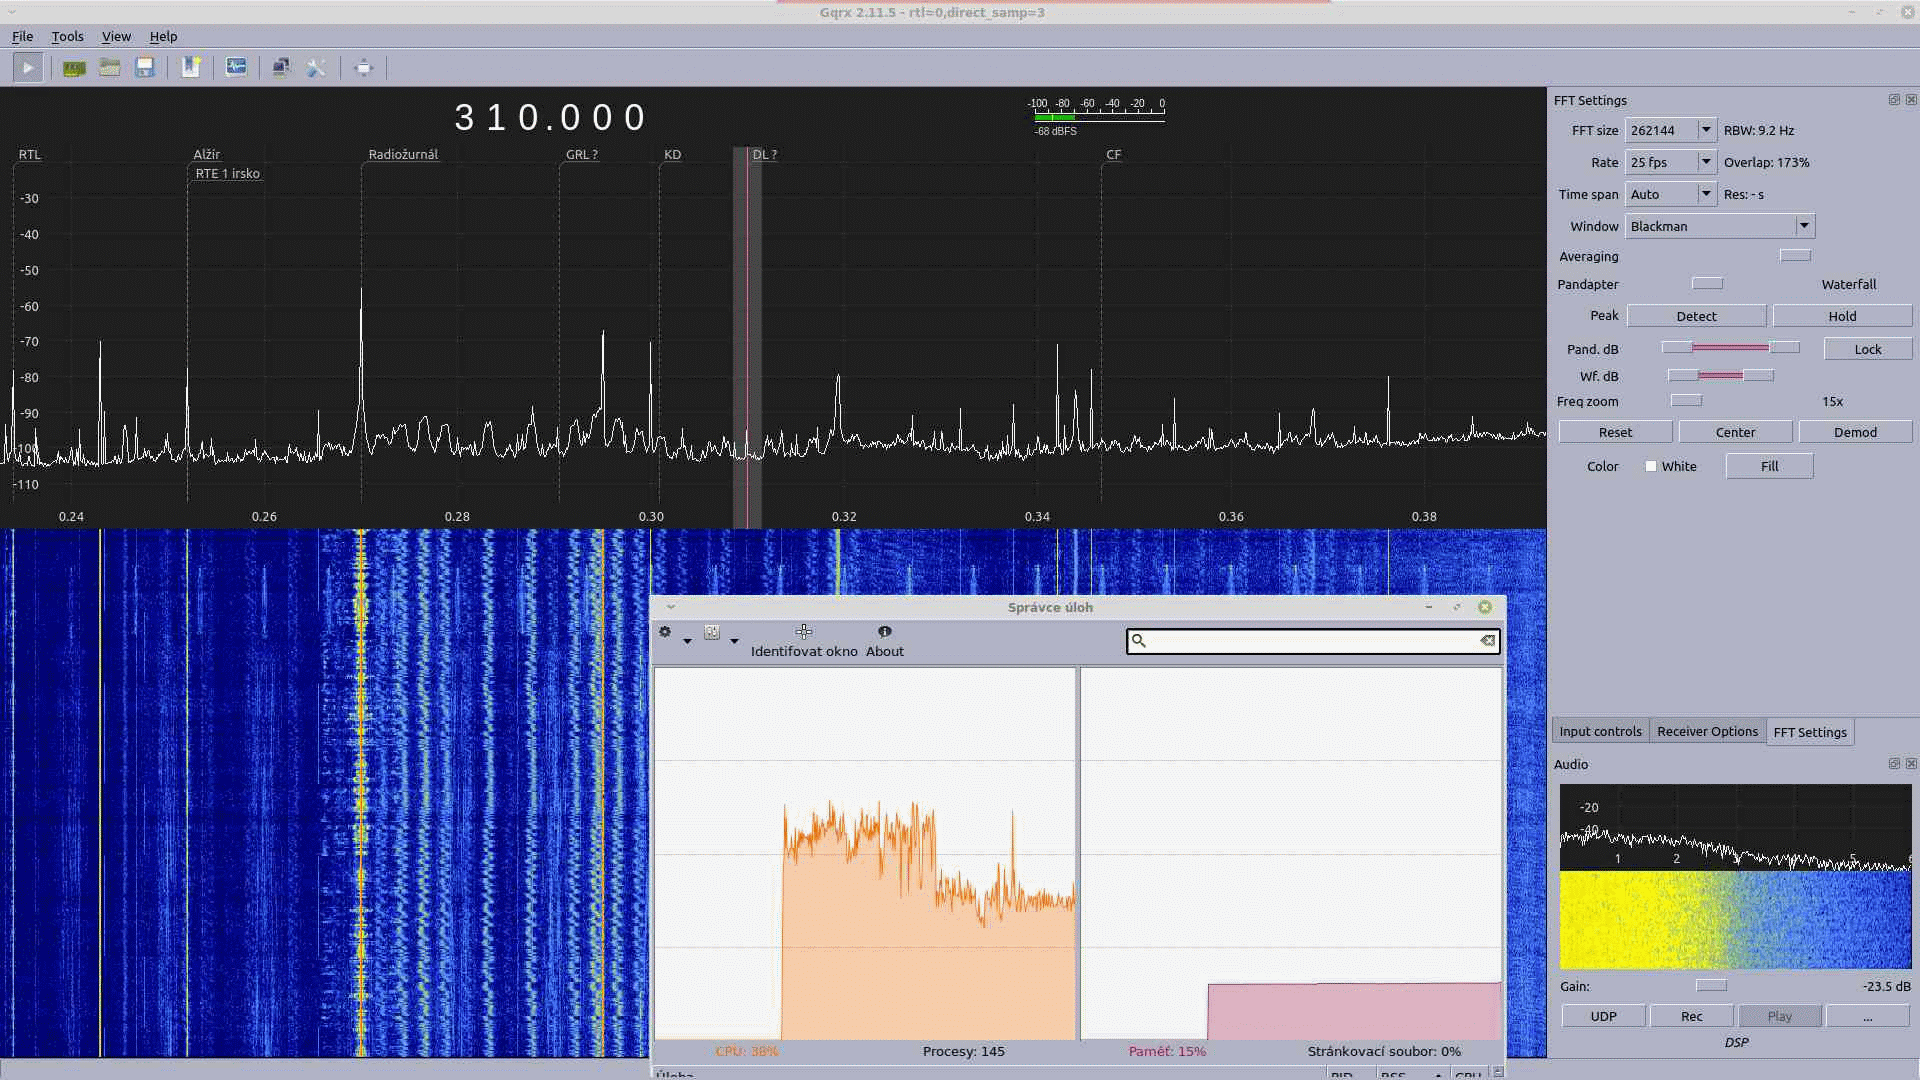
Task: Expand the Window type Blackman dropdown
Action: 1804,226
